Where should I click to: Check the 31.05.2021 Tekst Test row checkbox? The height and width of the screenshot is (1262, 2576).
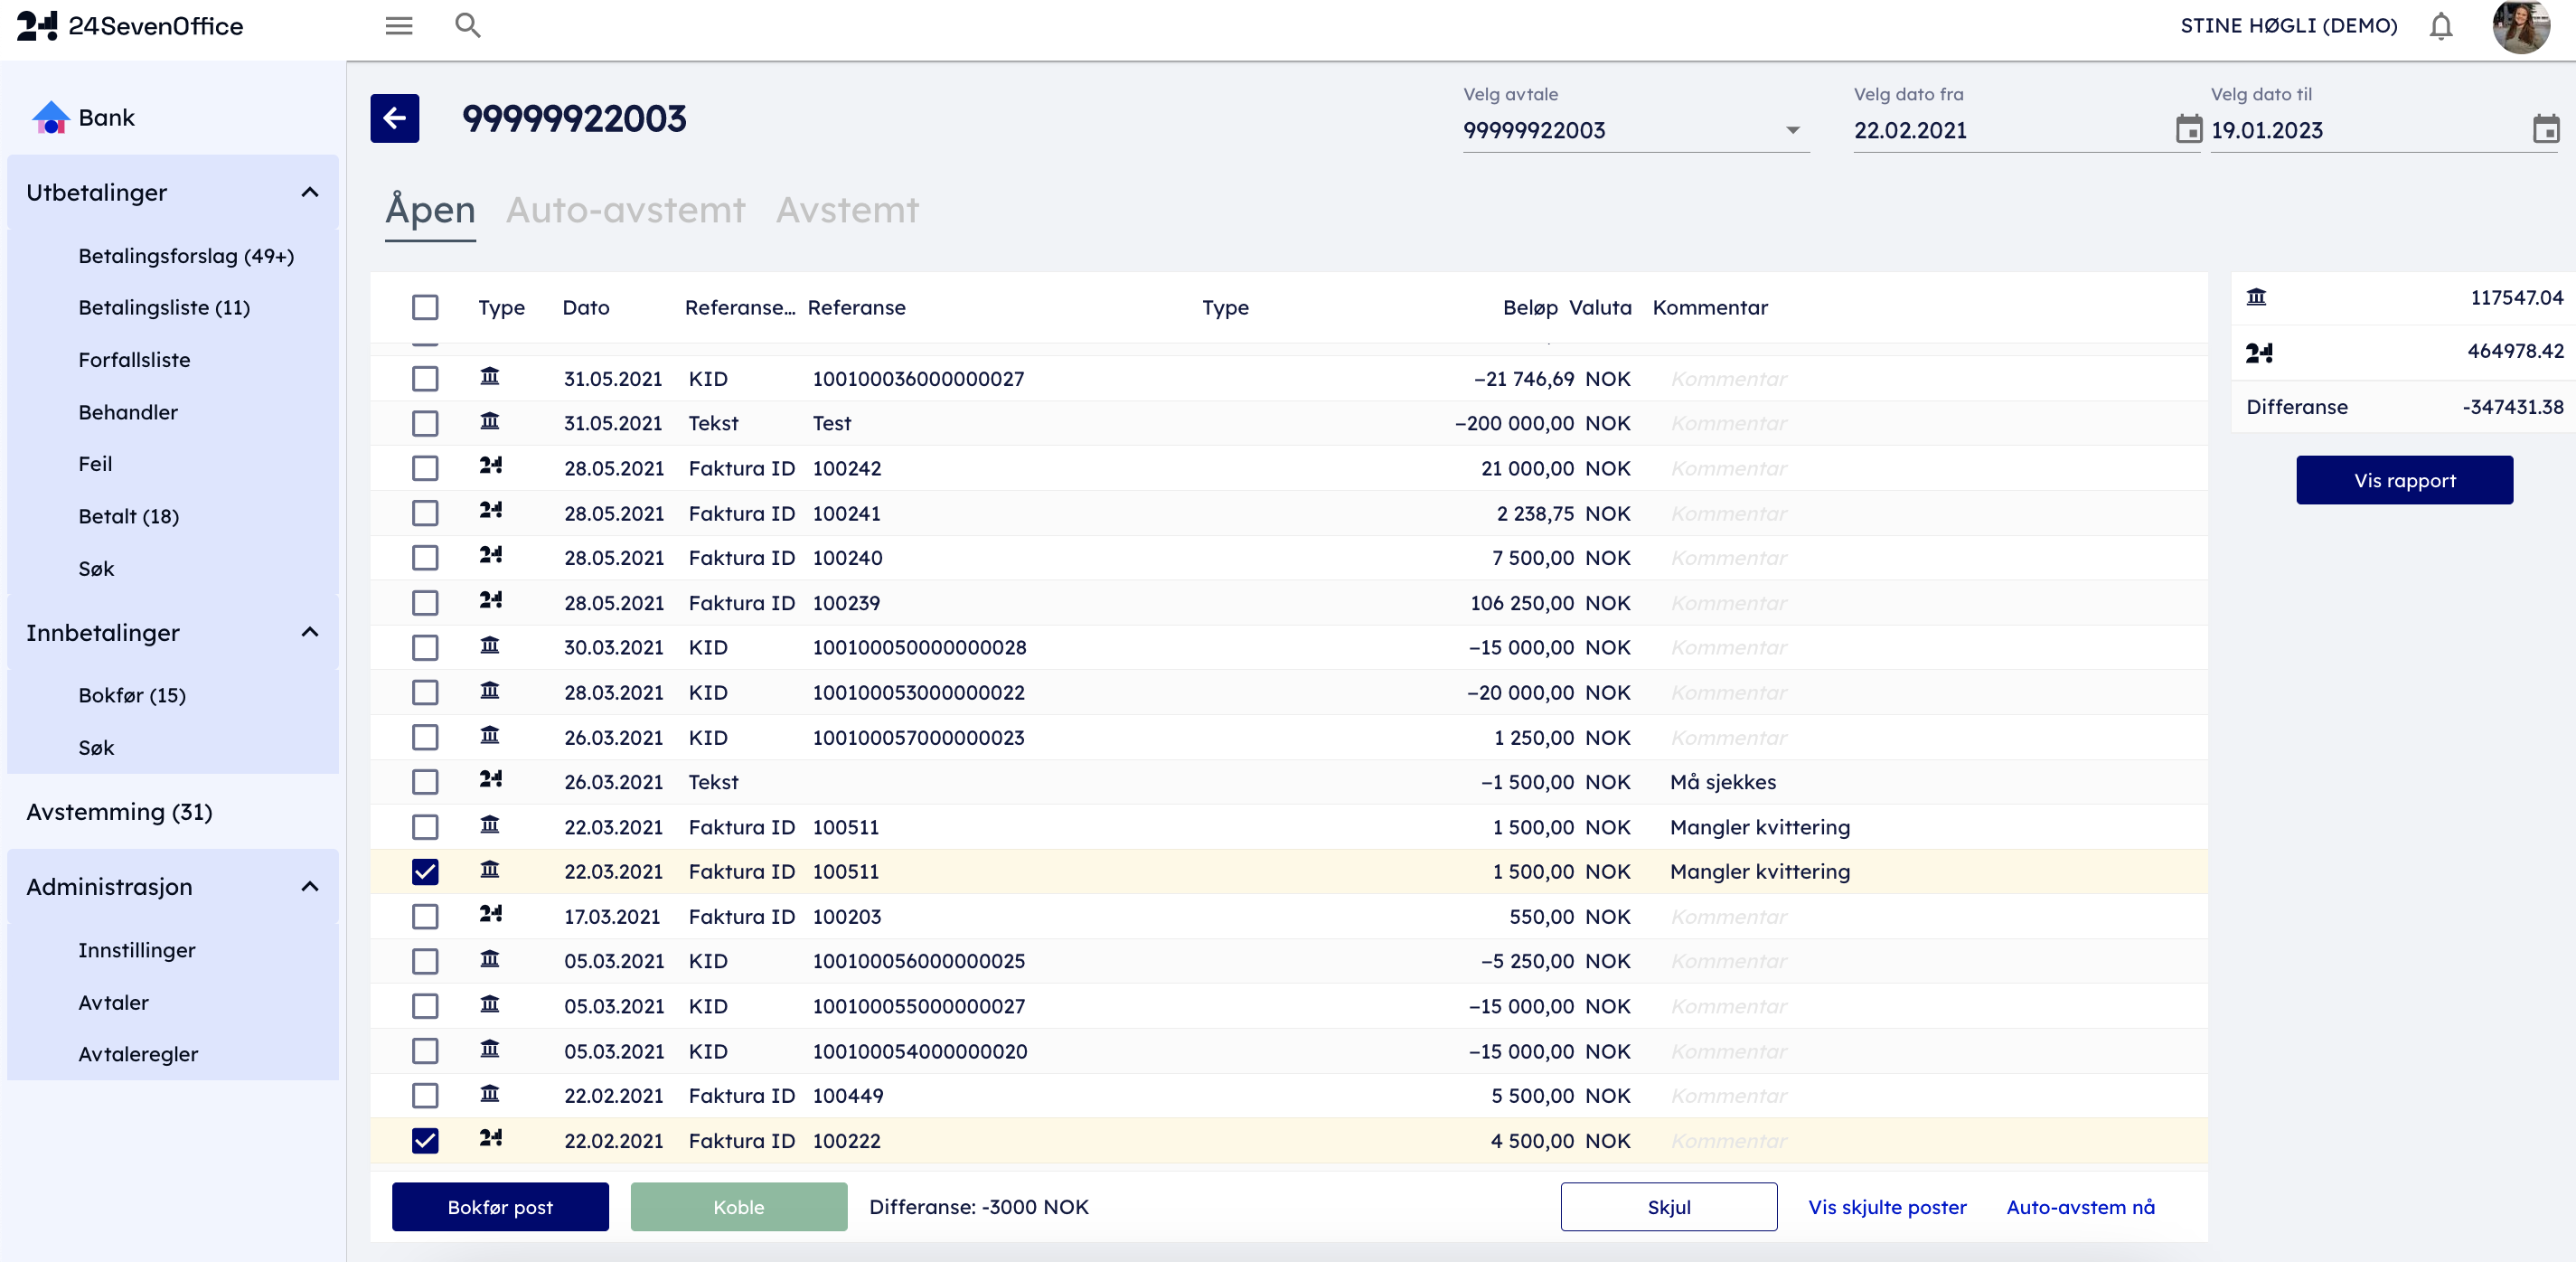[425, 423]
